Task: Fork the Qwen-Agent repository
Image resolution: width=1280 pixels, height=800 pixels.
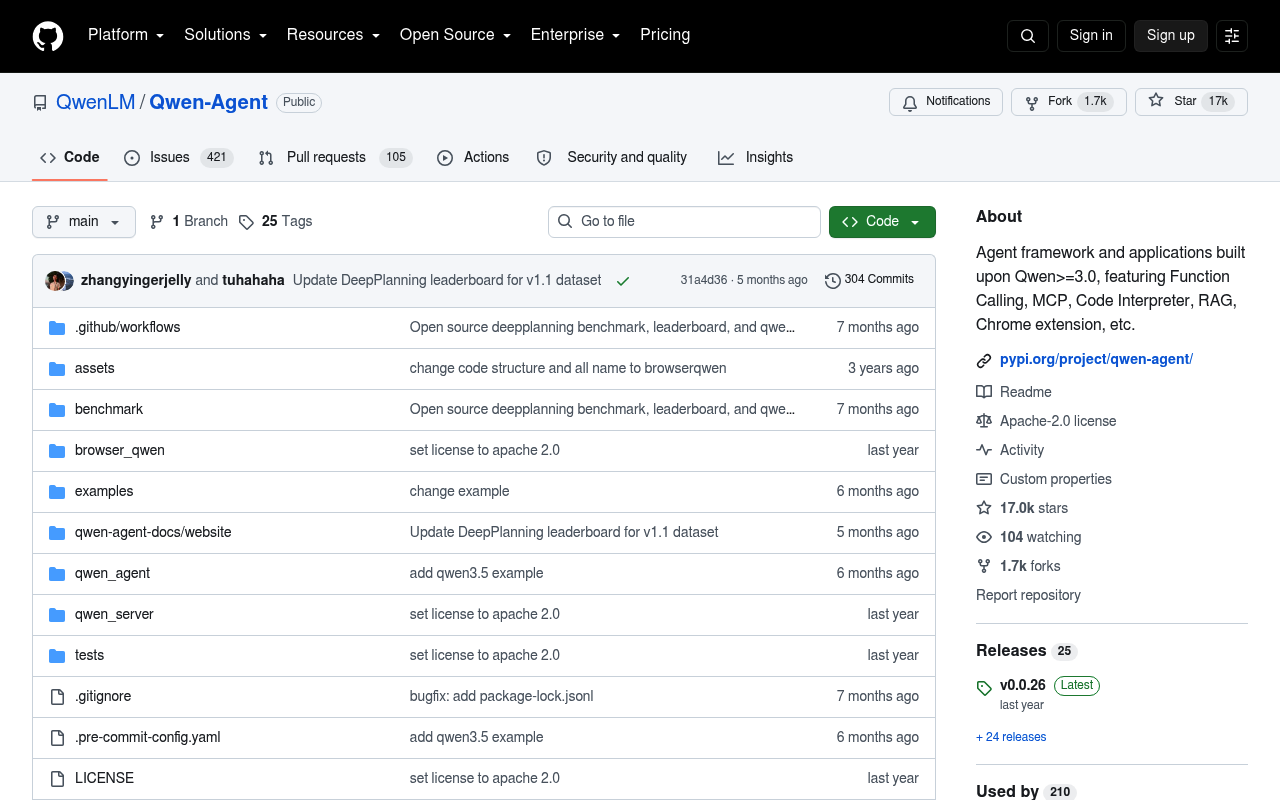Action: [1069, 102]
